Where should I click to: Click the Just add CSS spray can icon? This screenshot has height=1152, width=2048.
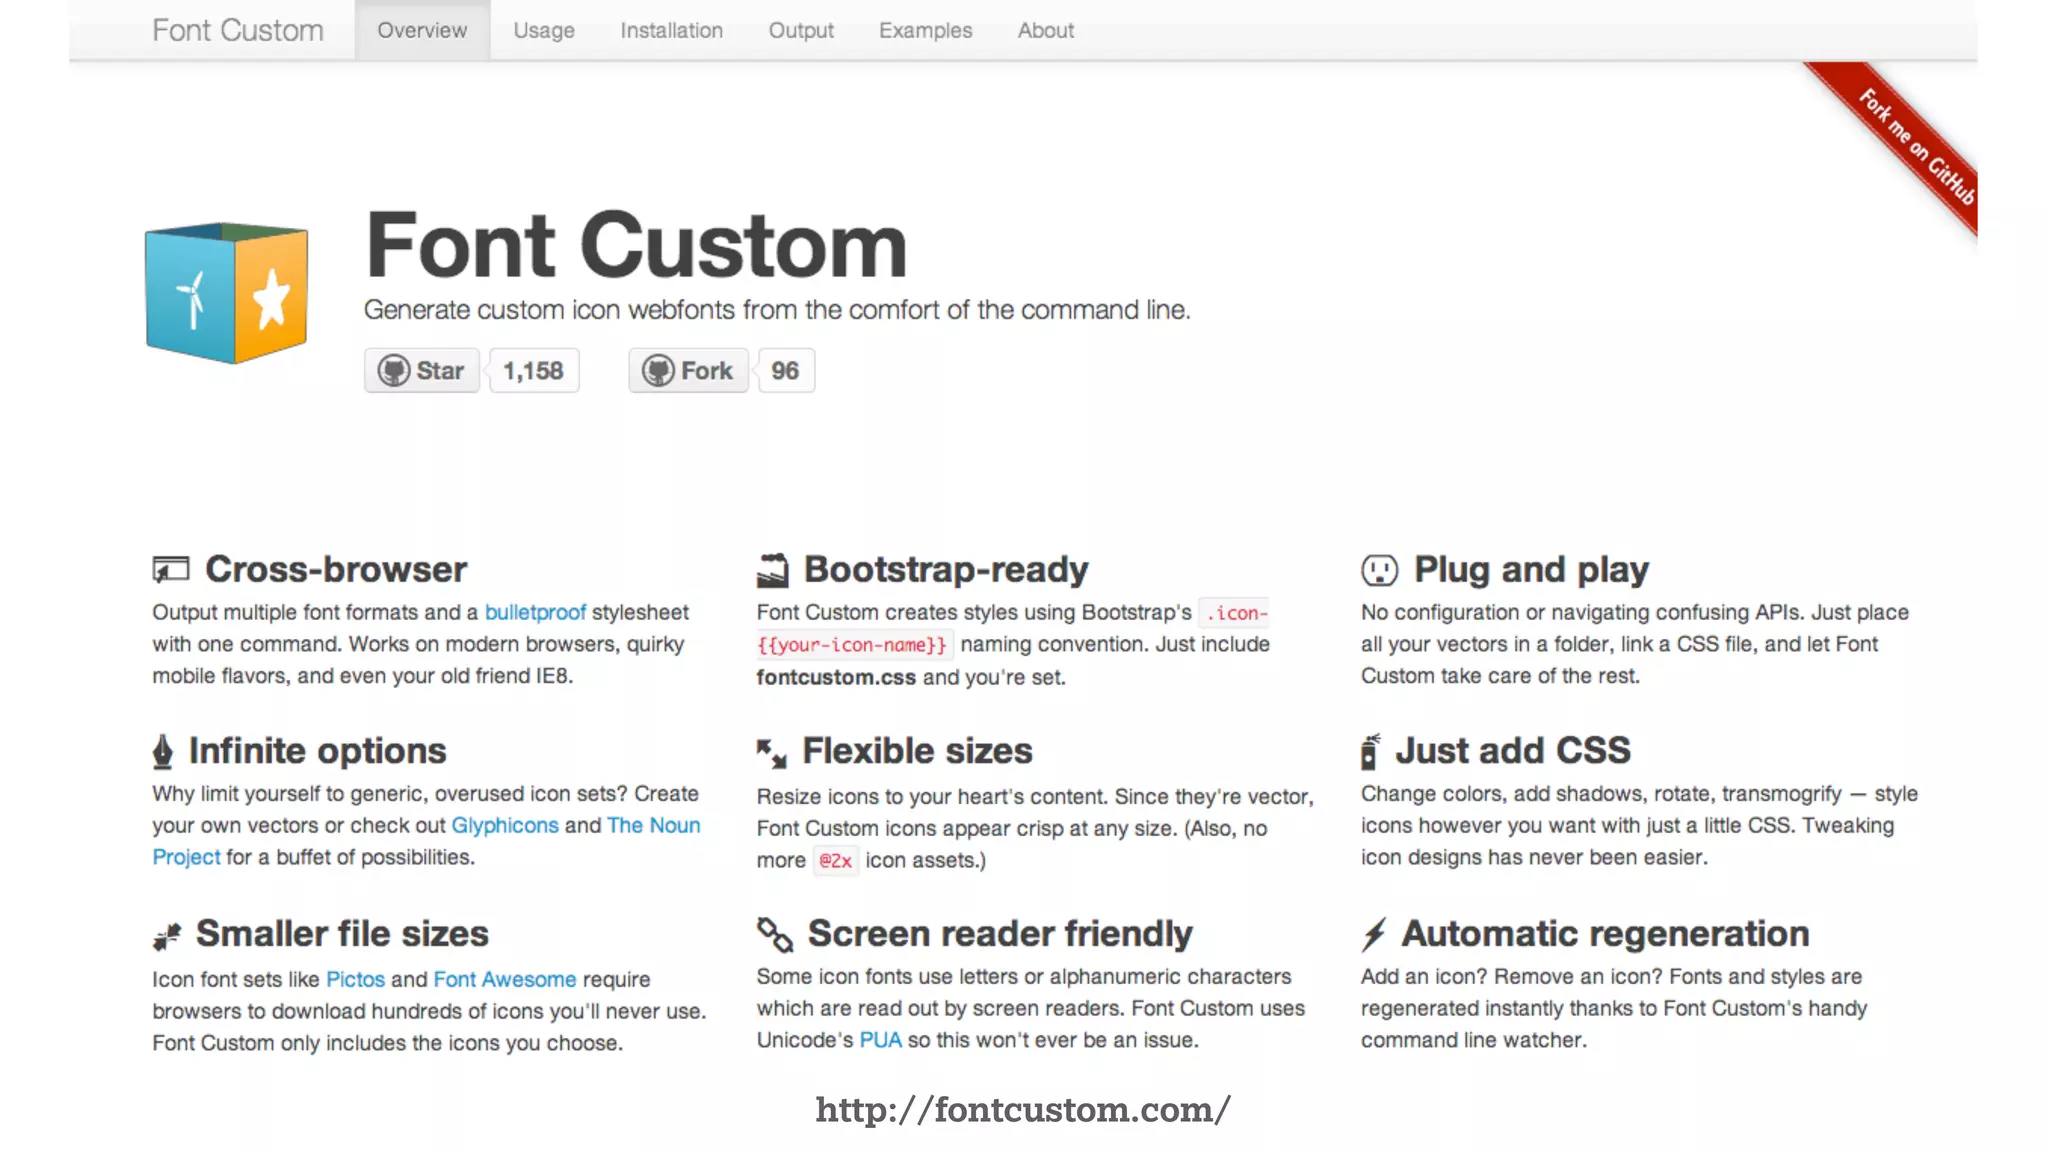click(1370, 751)
